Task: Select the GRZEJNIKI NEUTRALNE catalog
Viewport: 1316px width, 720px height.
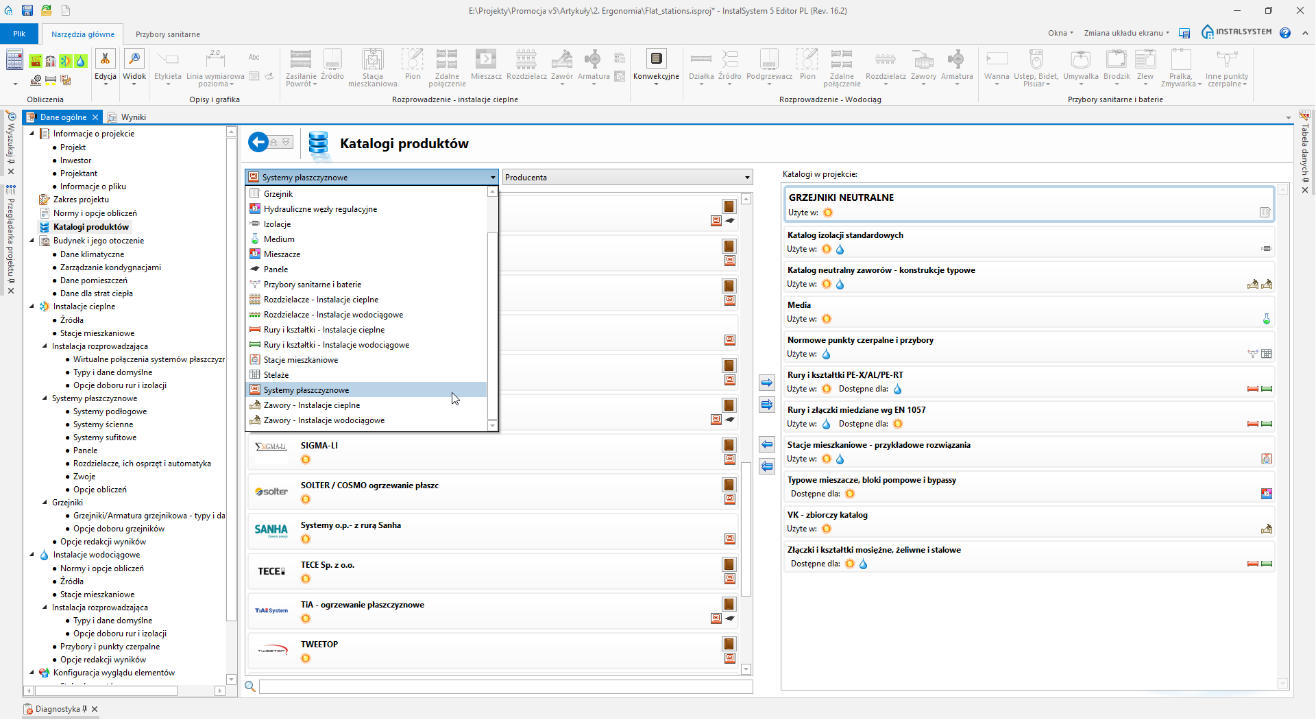Action: click(1029, 204)
